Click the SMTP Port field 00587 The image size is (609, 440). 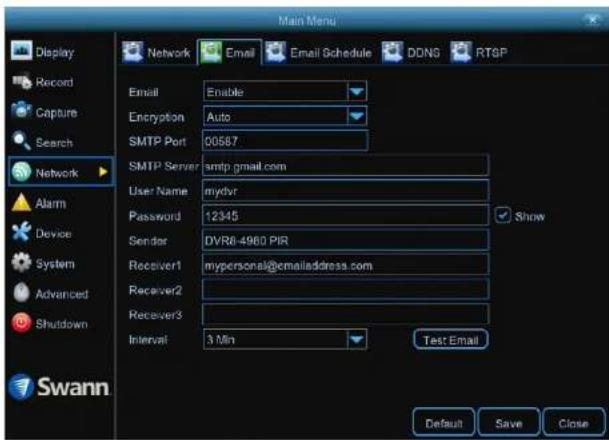tap(285, 141)
